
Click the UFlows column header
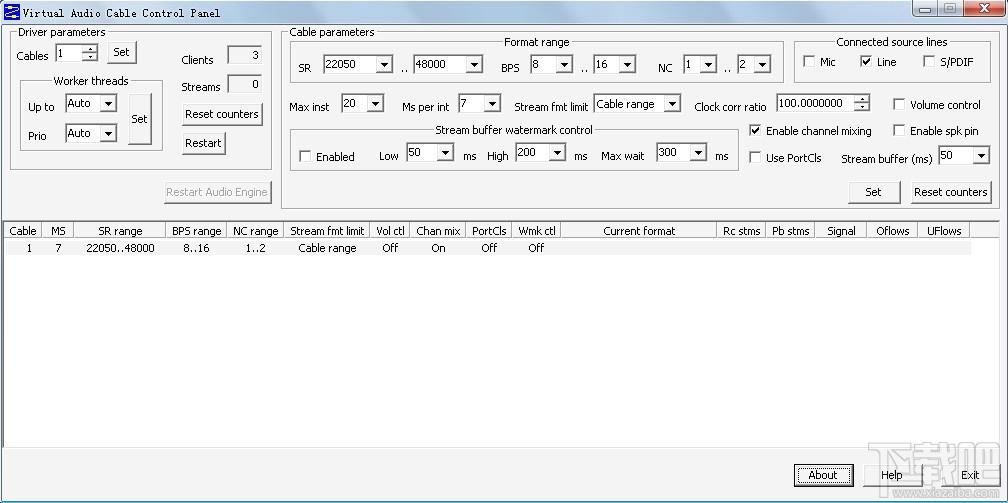pos(944,230)
